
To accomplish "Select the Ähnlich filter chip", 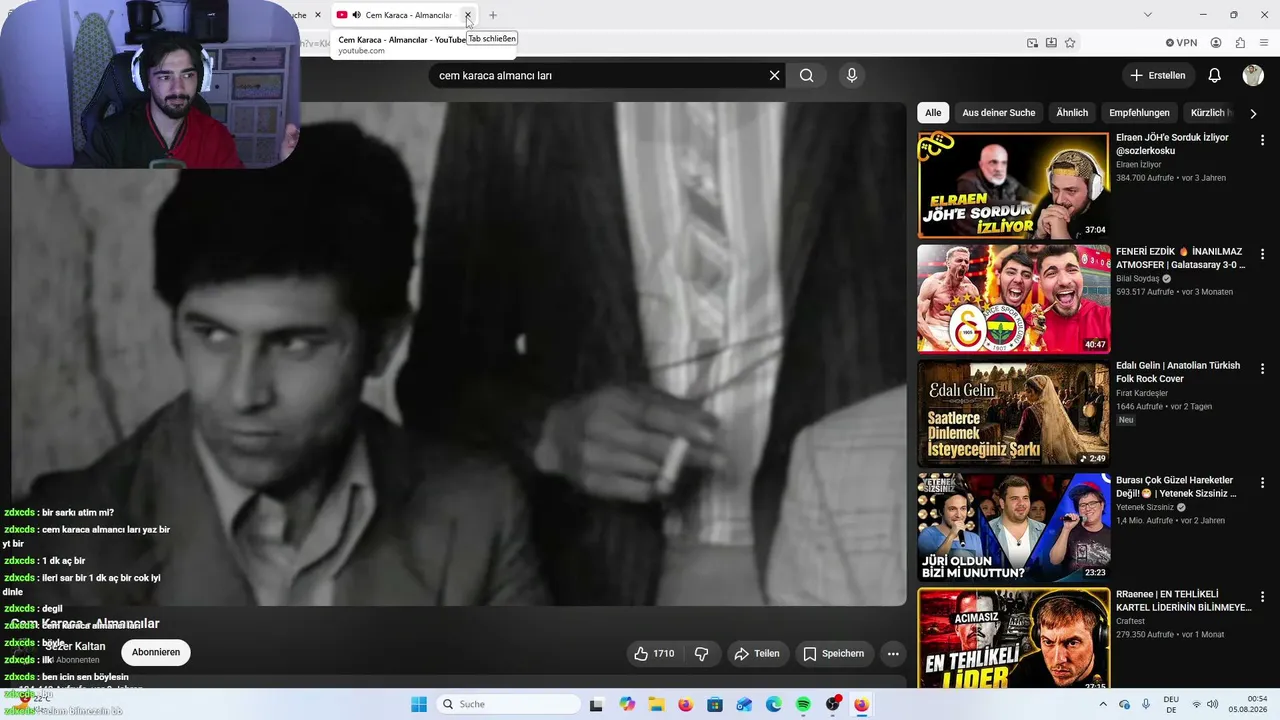I will pos(1072,113).
